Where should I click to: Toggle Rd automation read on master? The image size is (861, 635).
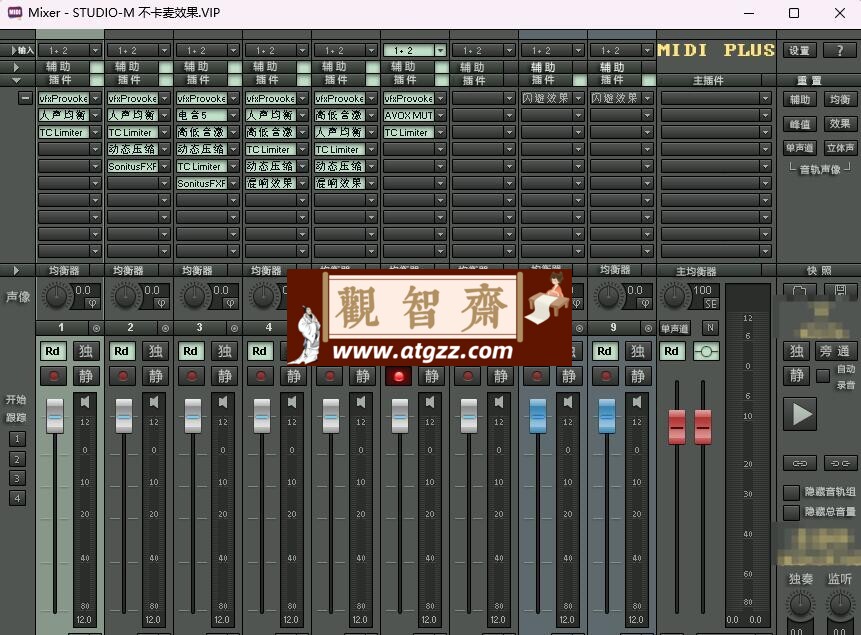(x=672, y=351)
